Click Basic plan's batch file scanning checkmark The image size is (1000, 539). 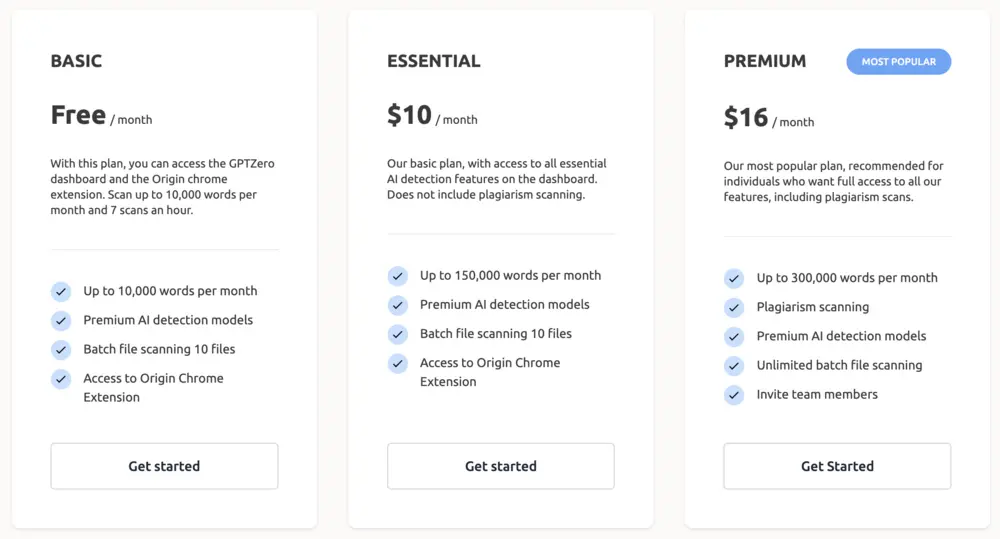click(61, 350)
